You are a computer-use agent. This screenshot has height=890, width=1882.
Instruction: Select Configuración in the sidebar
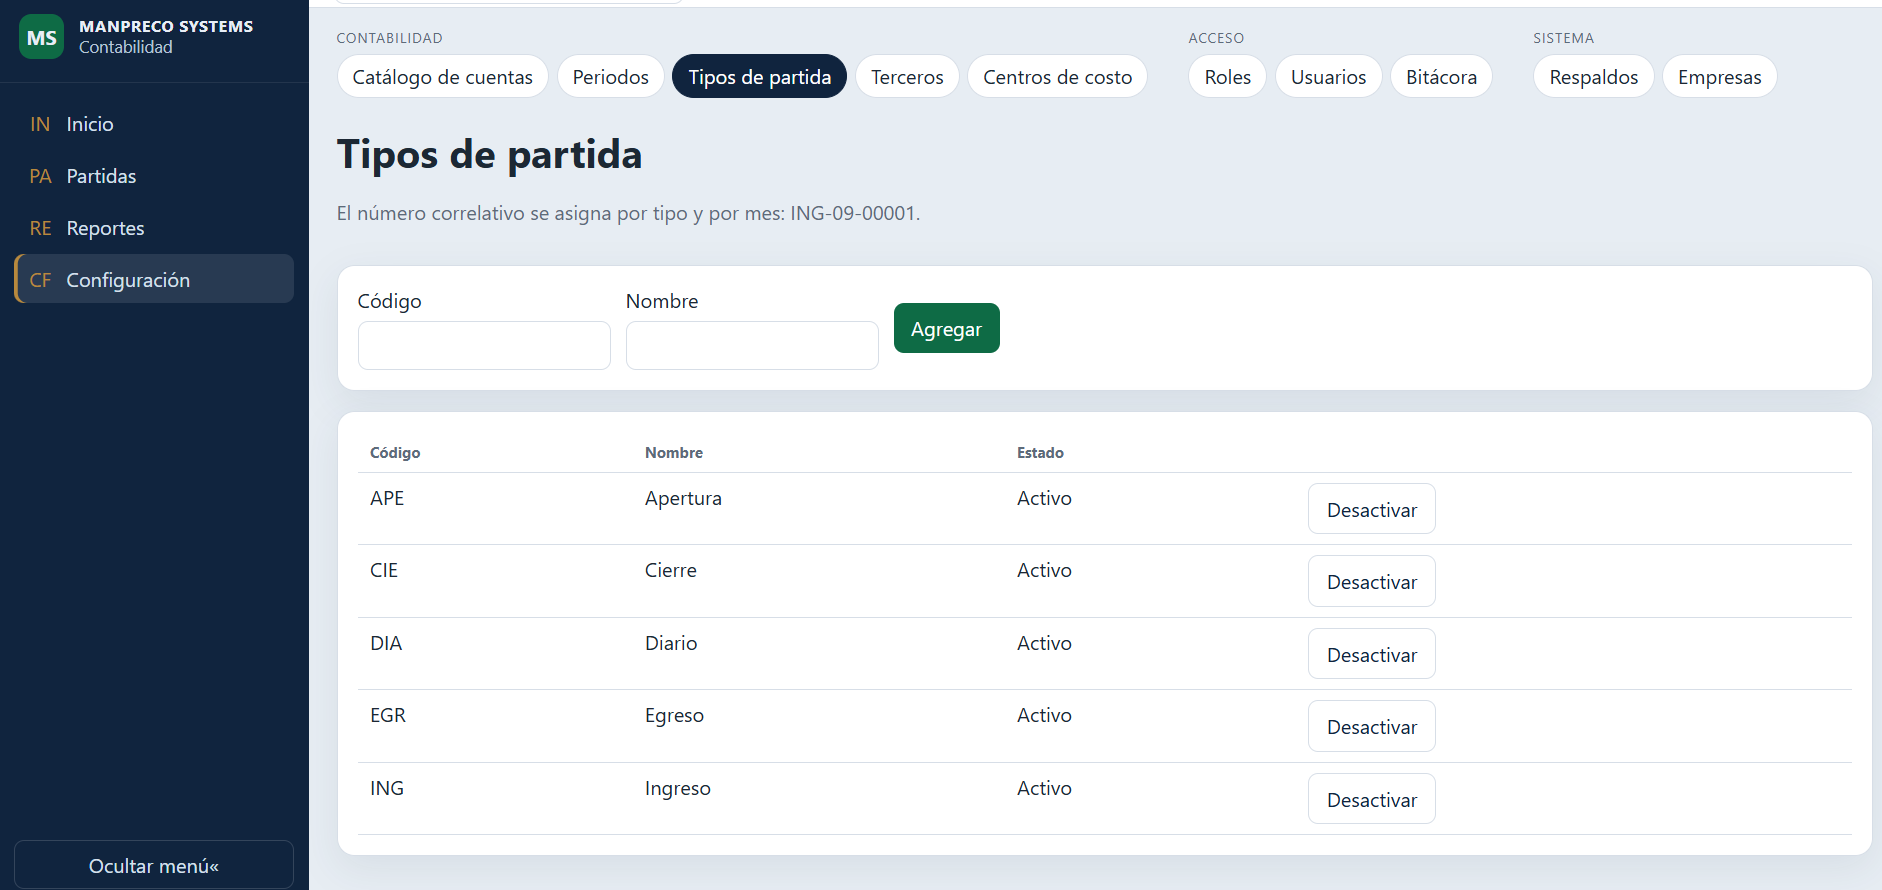pyautogui.click(x=154, y=279)
